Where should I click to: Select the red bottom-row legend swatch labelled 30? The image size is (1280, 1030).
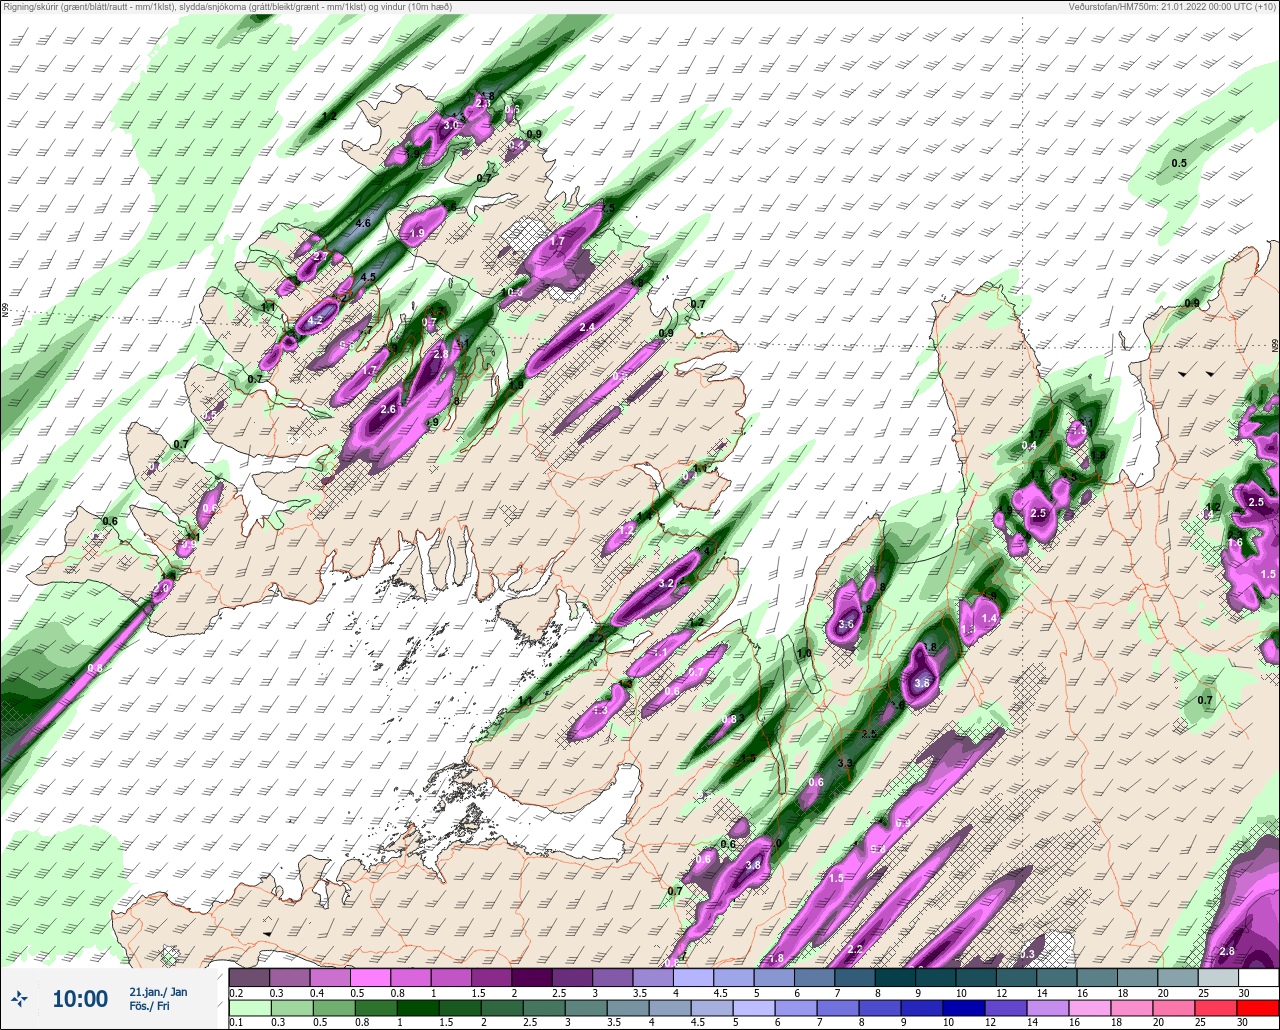[x=1258, y=1007]
